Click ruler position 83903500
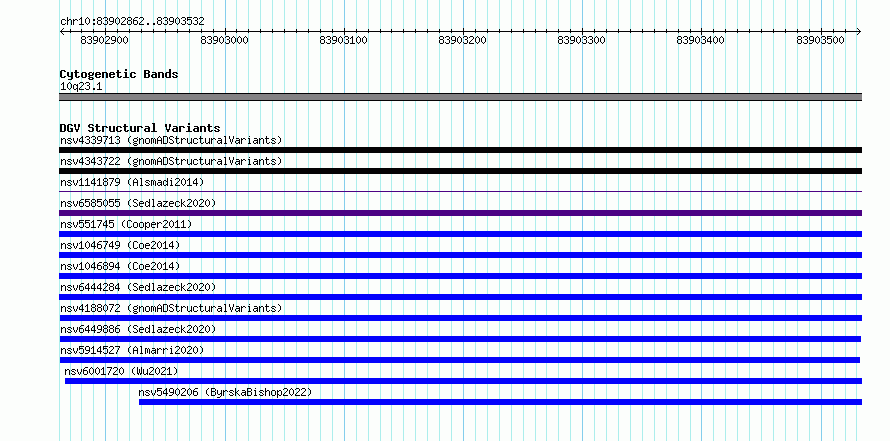This screenshot has height=441, width=890. click(x=820, y=40)
